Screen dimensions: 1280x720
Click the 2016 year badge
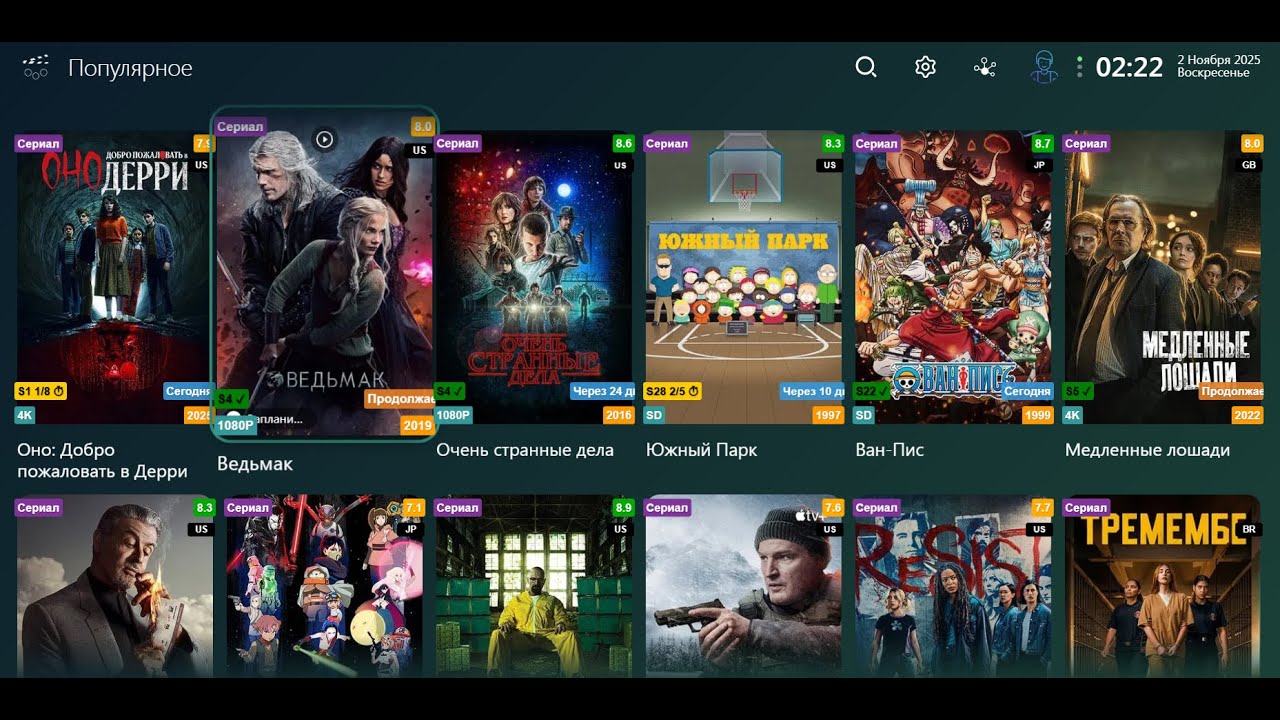click(619, 415)
